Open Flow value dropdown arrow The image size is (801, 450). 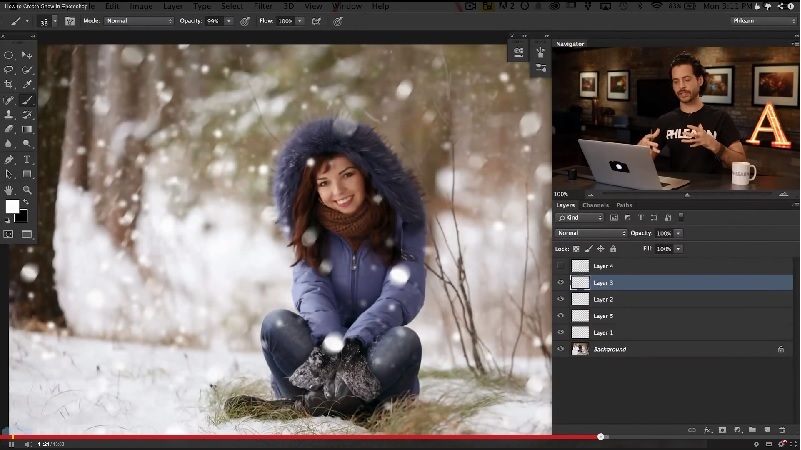tap(300, 21)
